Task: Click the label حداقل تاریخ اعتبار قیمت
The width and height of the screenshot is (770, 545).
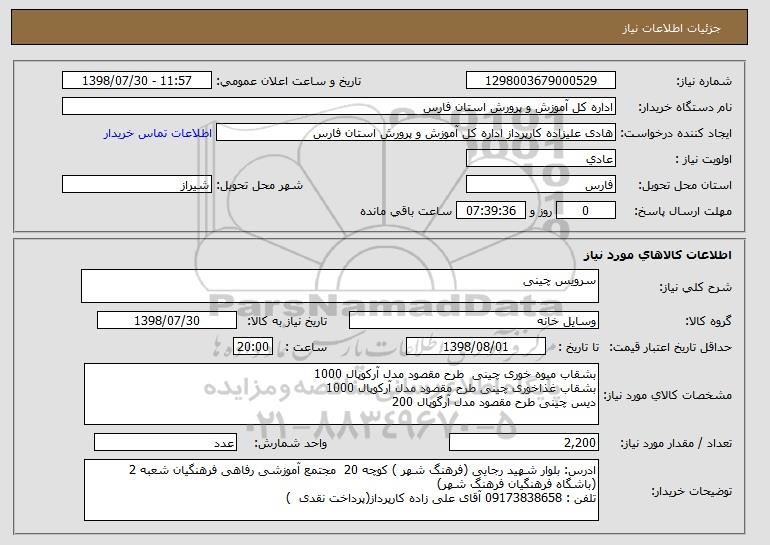Action: (671, 347)
